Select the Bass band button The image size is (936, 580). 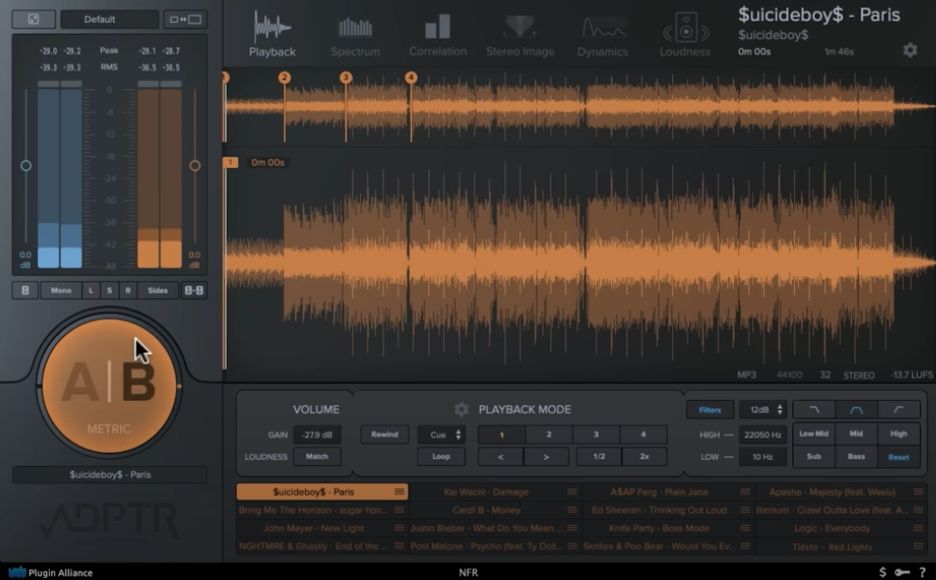click(x=856, y=457)
